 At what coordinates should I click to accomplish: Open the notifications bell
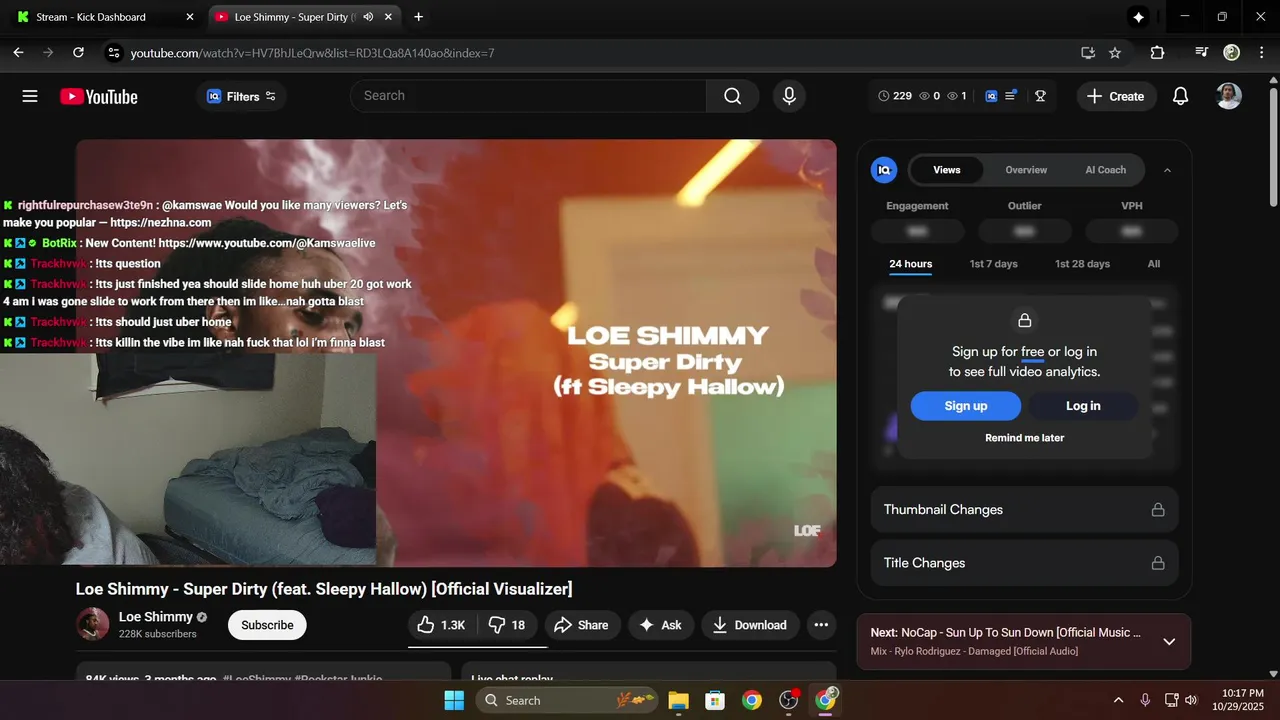[1180, 96]
